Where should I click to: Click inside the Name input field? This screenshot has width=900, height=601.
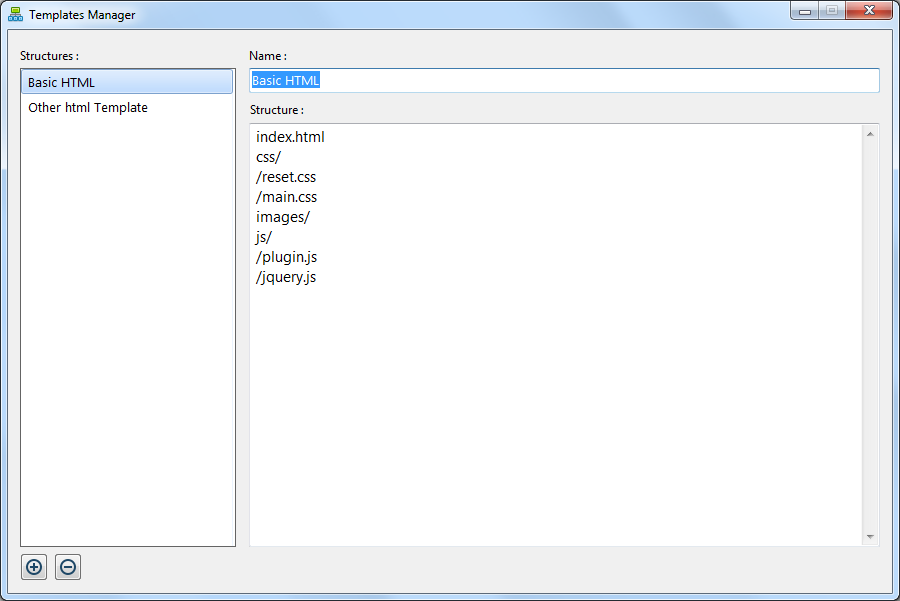pos(560,80)
